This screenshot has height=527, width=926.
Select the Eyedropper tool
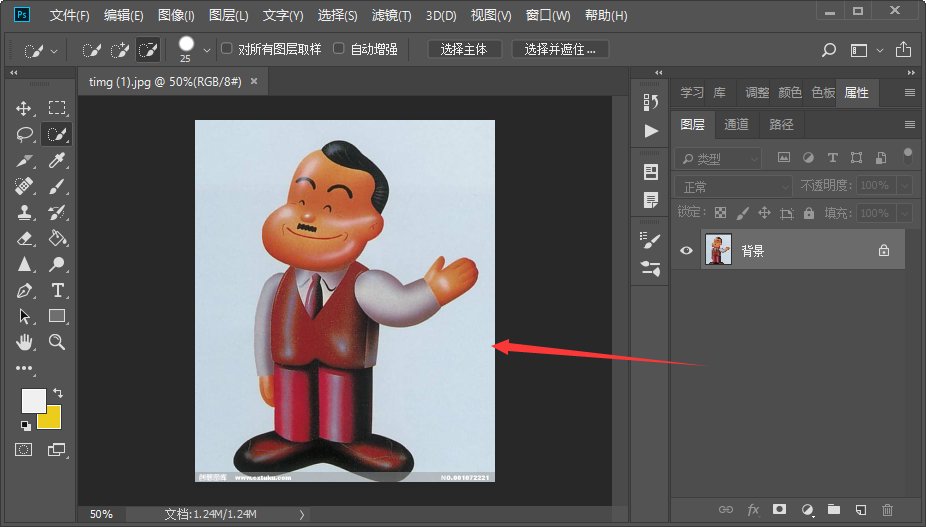click(x=57, y=160)
